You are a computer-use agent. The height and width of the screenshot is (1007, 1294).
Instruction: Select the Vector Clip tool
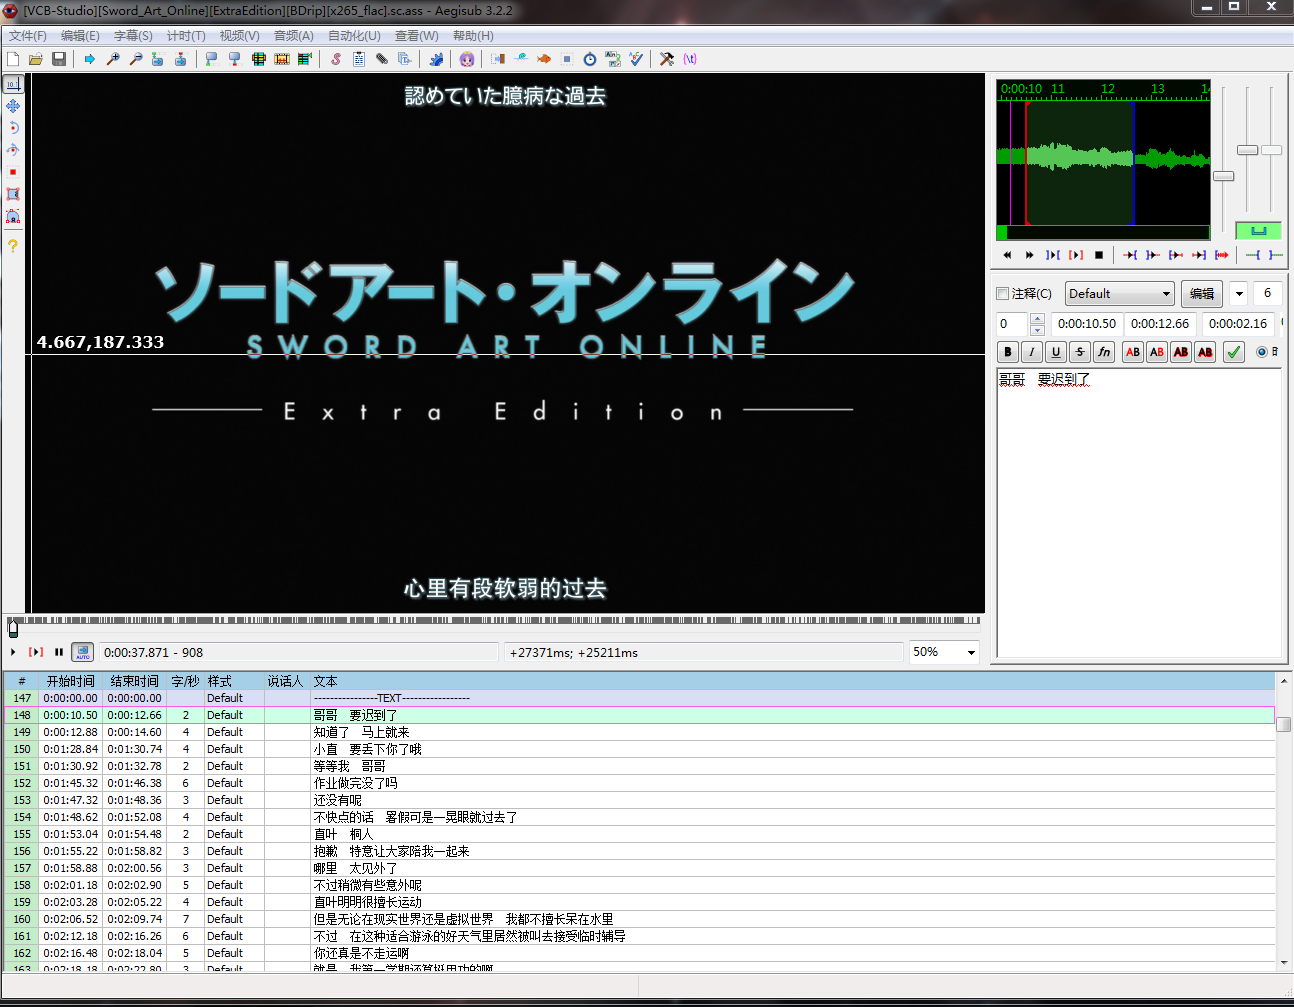click(13, 216)
